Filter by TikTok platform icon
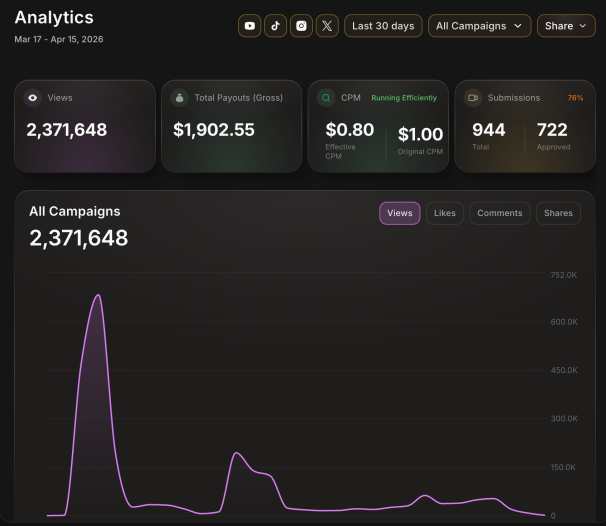The height and width of the screenshot is (526, 606). point(276,26)
